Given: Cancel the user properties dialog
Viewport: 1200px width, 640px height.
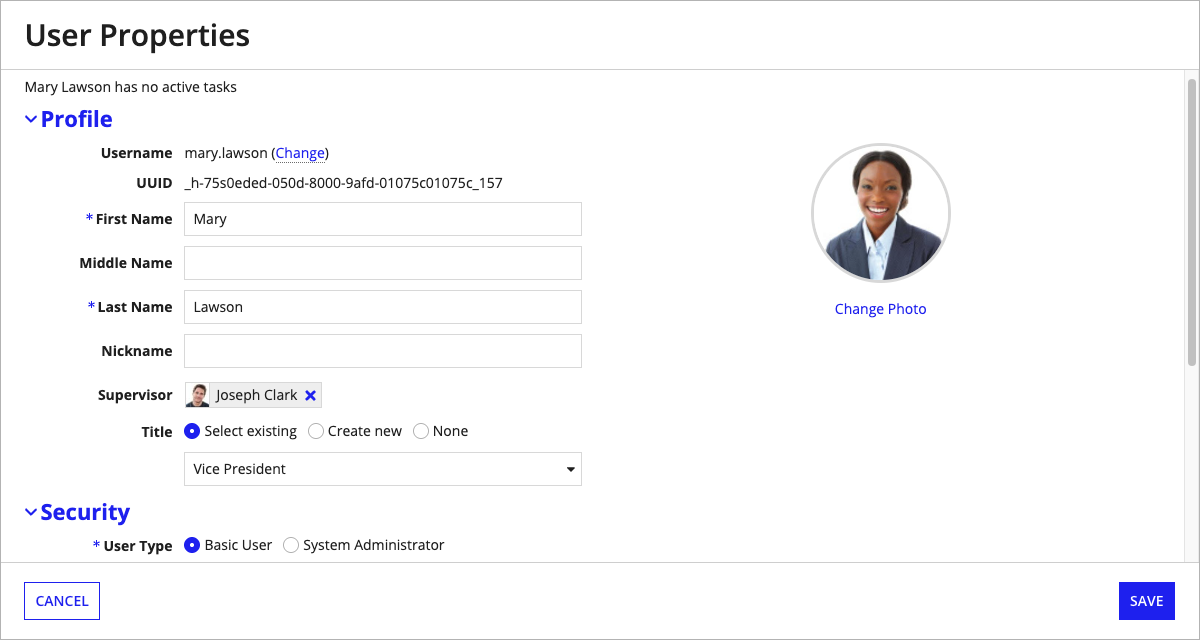Looking at the screenshot, I should [x=62, y=601].
